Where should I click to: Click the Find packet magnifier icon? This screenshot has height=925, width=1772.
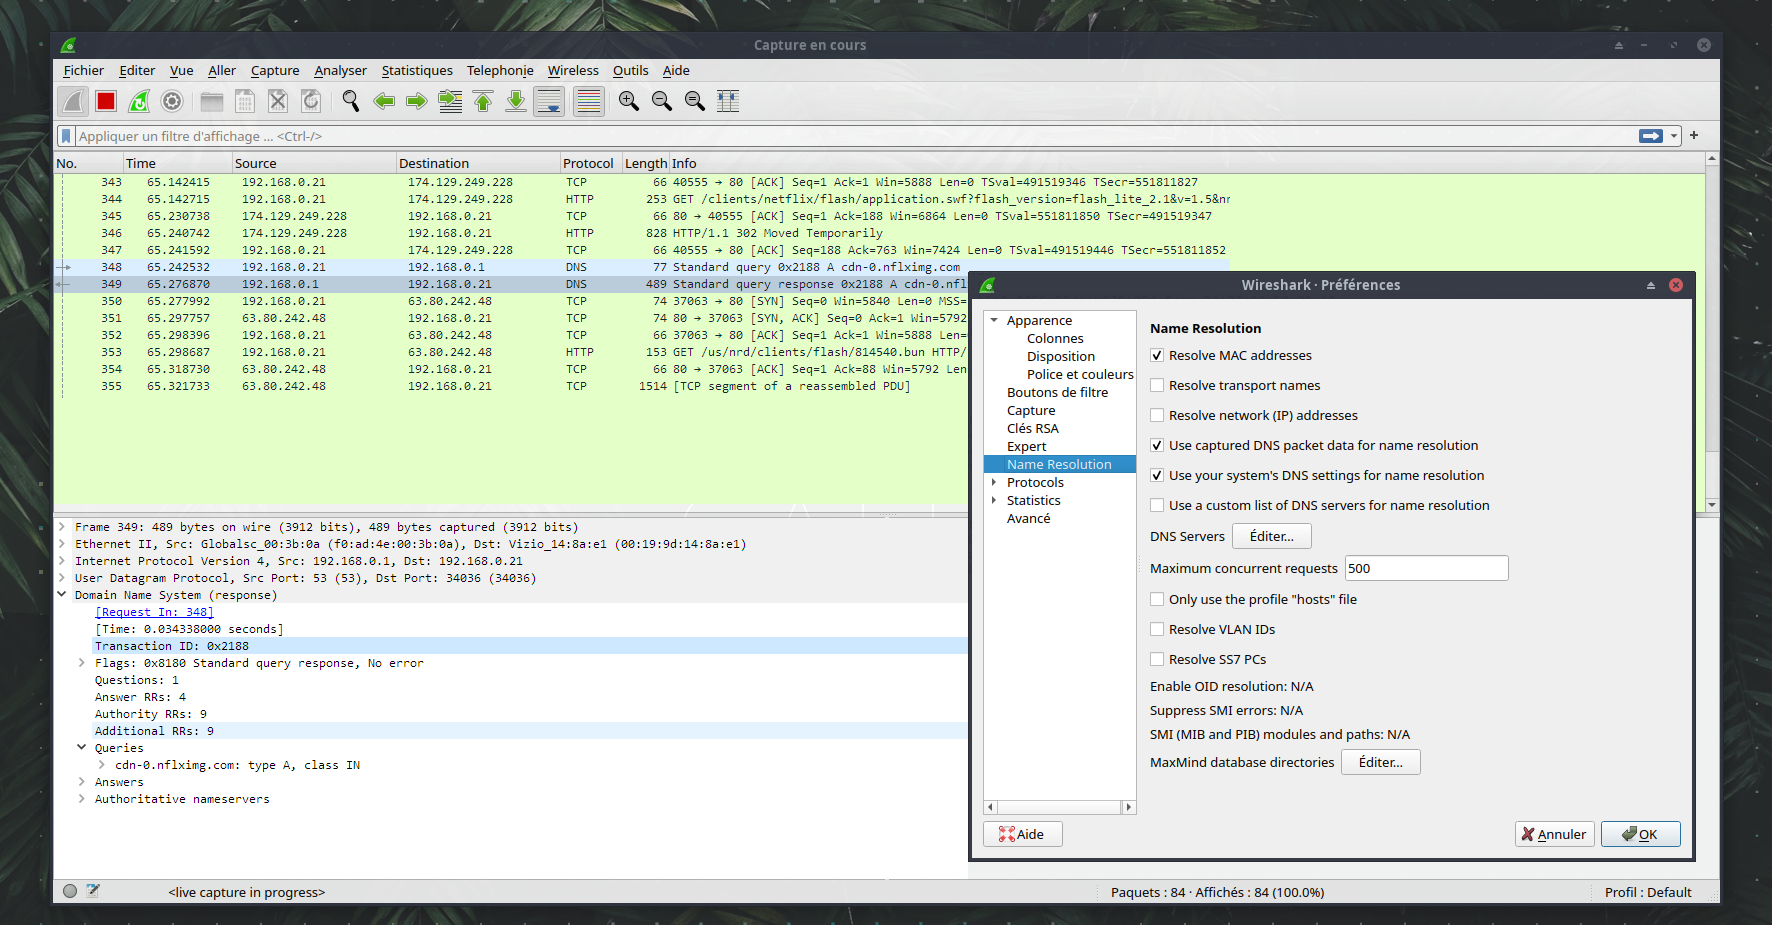pos(351,101)
